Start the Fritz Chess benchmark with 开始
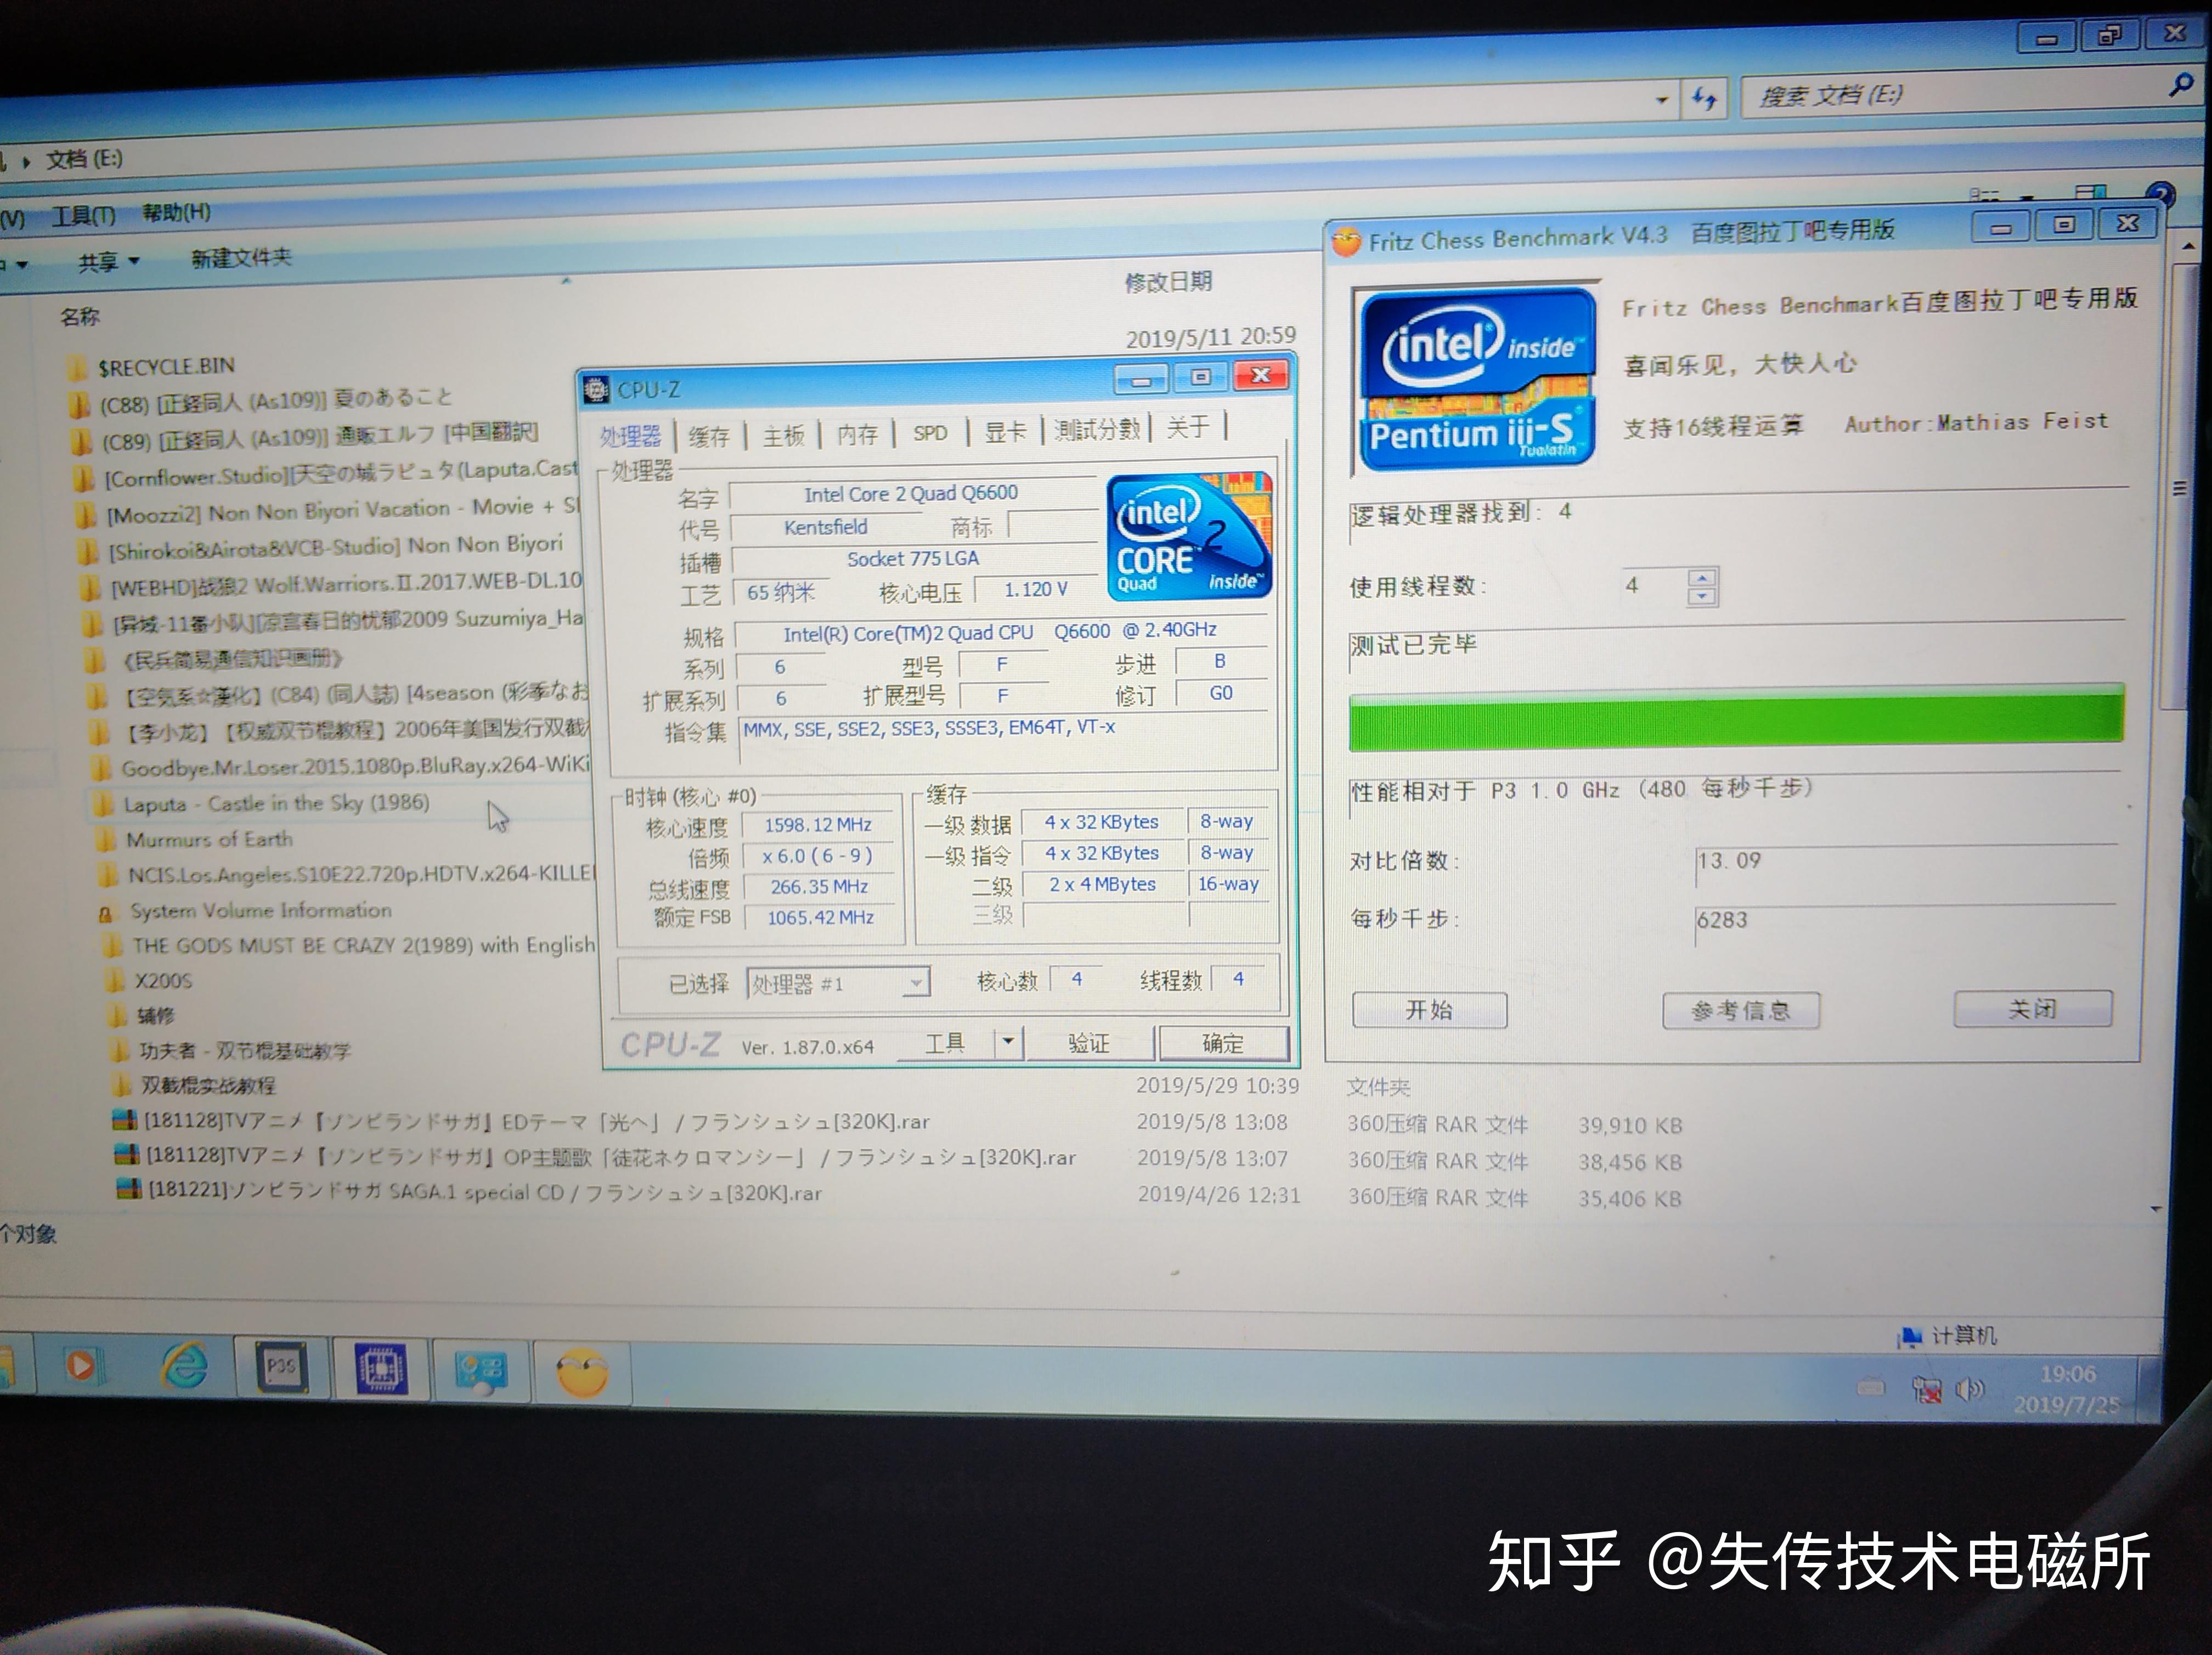The image size is (2212, 1655). pyautogui.click(x=1429, y=1010)
